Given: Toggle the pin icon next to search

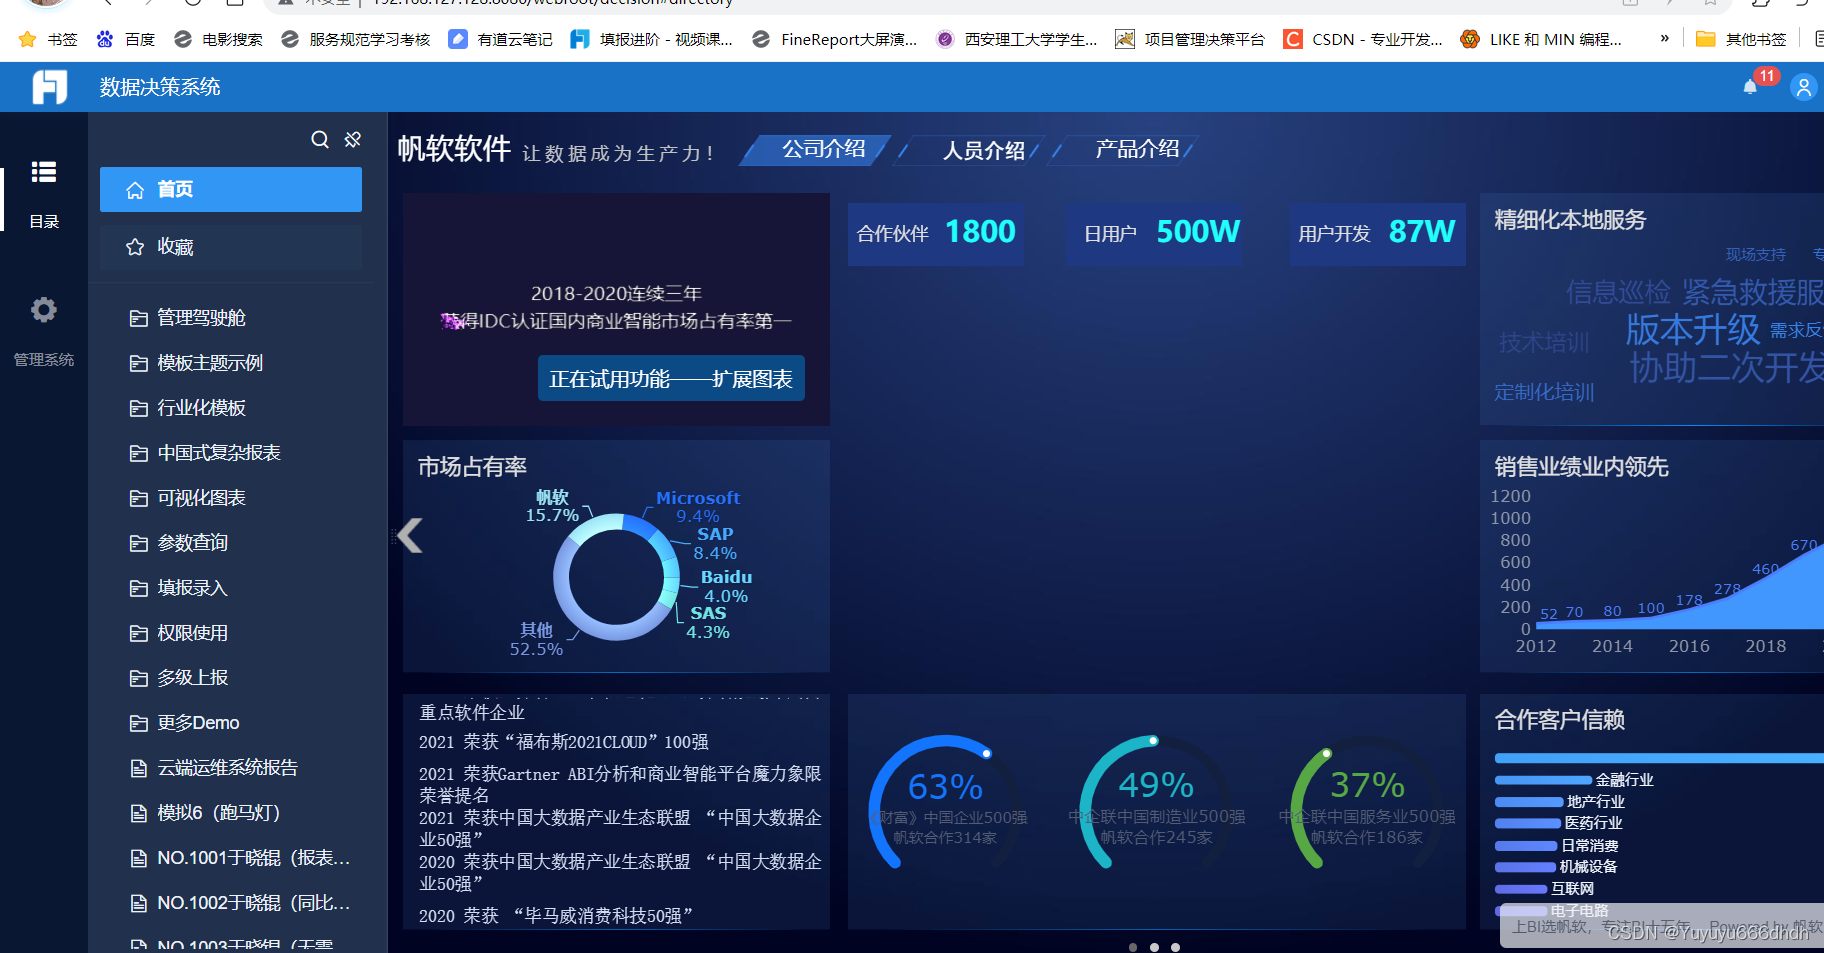Looking at the screenshot, I should (352, 139).
